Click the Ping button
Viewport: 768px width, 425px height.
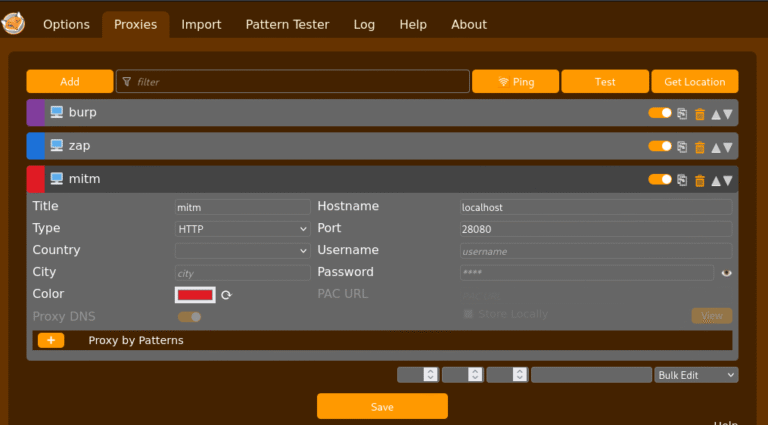pos(516,81)
